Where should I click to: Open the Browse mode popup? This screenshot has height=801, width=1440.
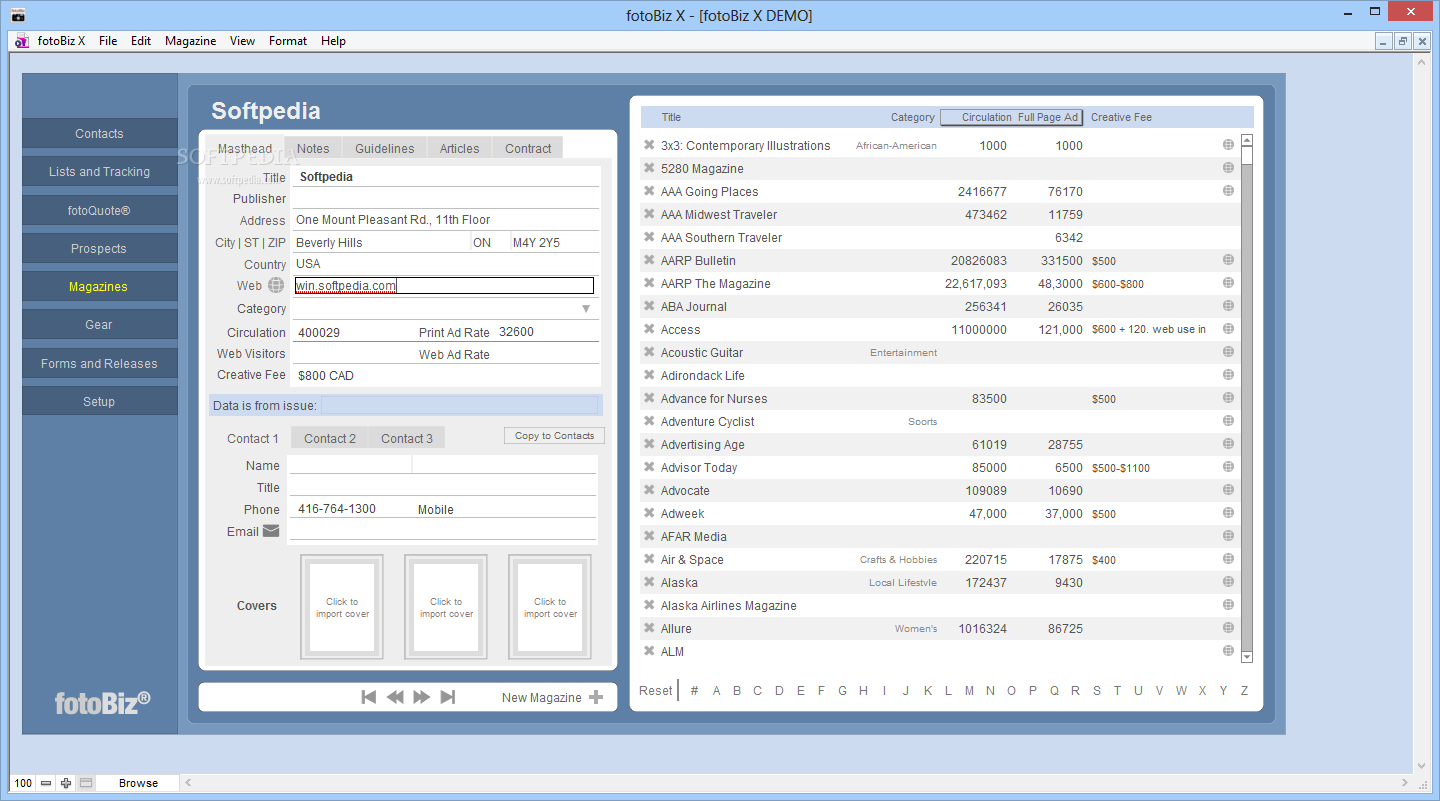[x=138, y=783]
